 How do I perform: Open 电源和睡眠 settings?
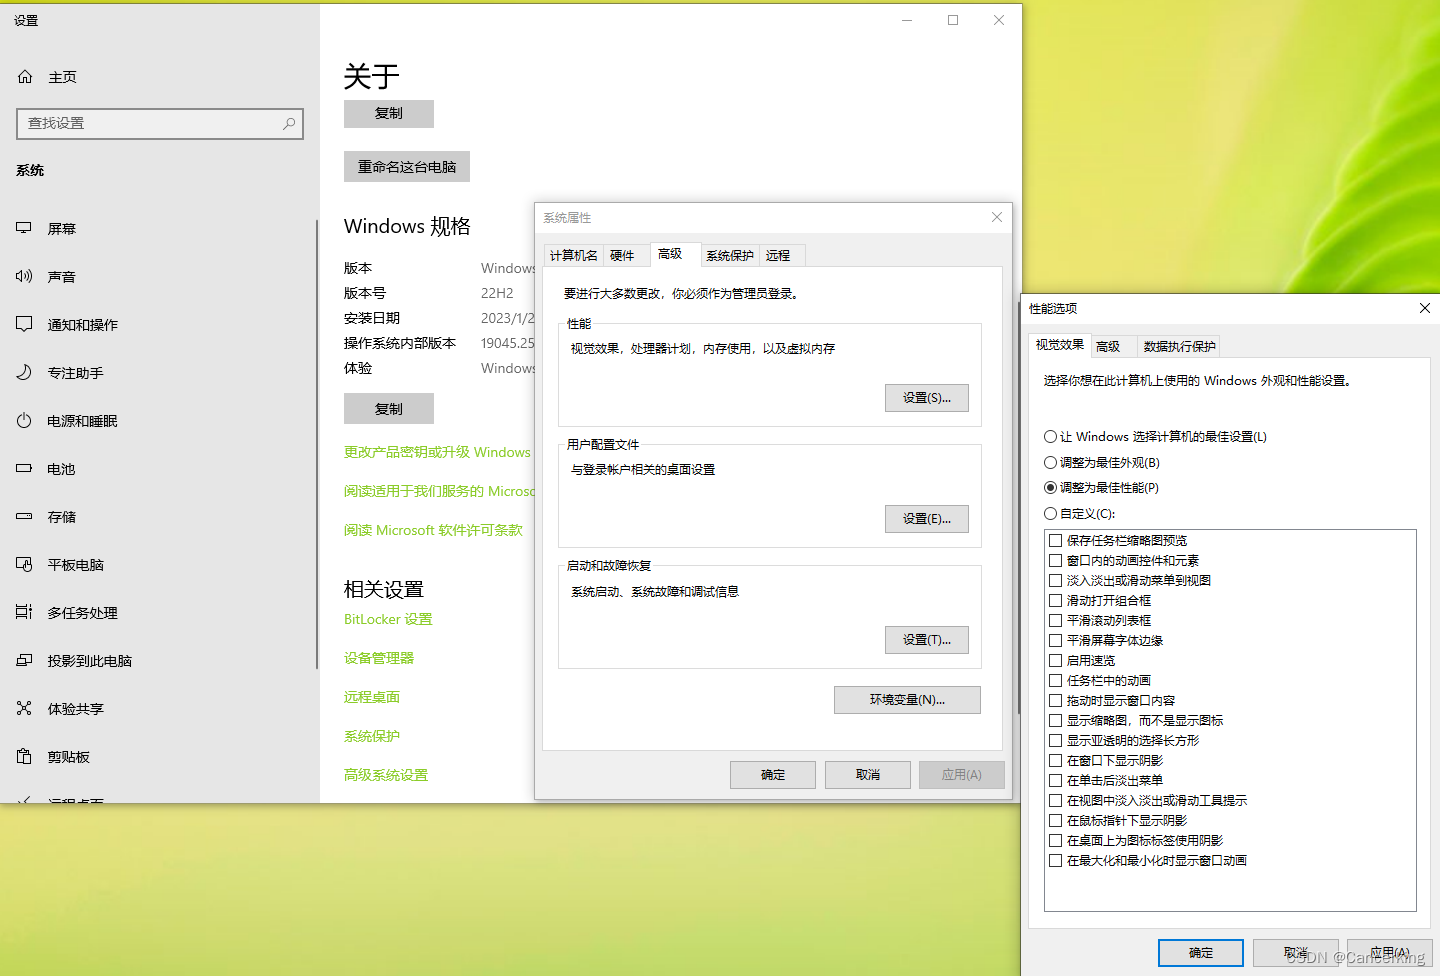(x=86, y=420)
